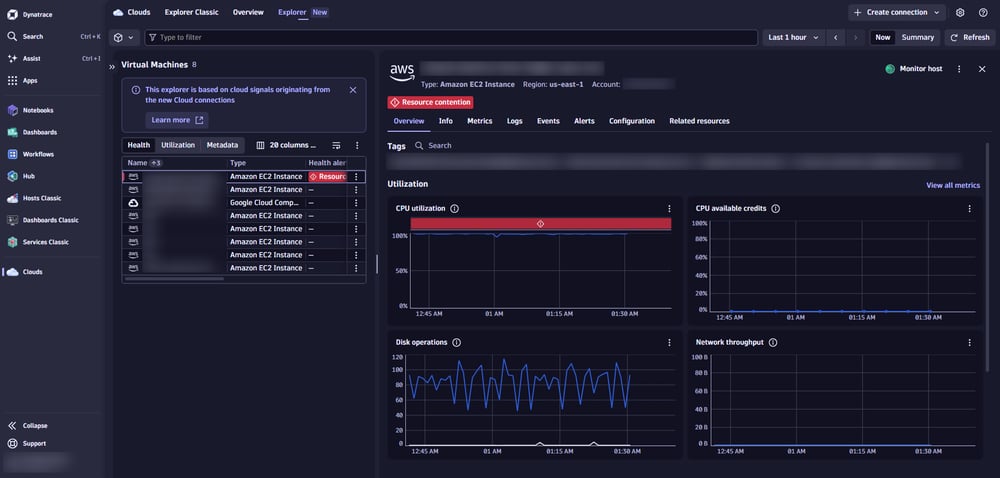
Task: Open info tooltip for CPU utilization
Action: coord(454,208)
